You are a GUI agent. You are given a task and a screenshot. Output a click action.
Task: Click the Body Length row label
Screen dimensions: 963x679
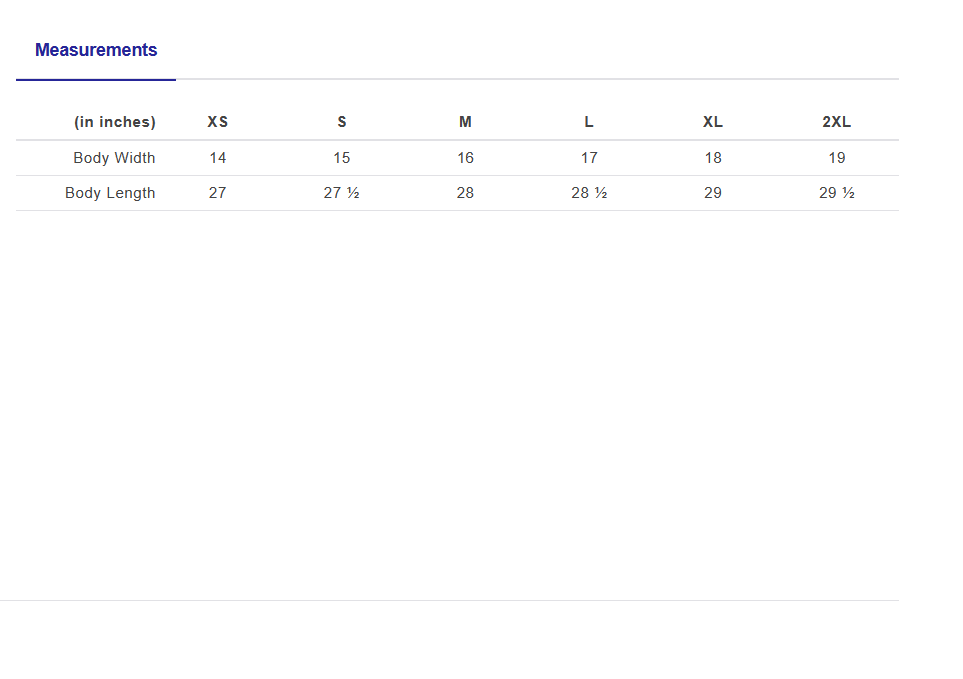pos(110,193)
